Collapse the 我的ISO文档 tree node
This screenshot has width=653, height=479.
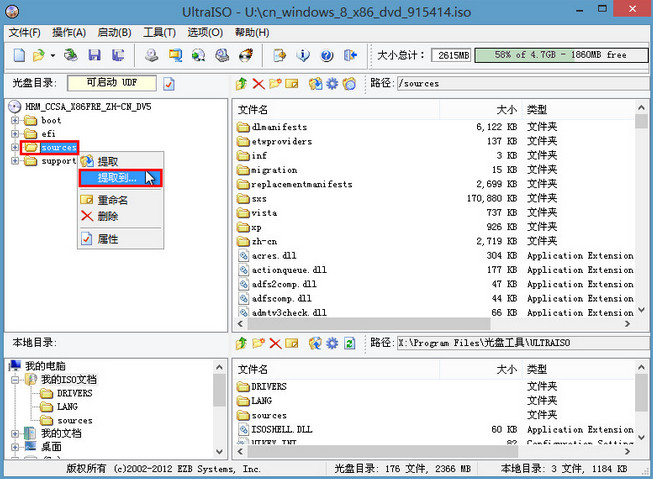pyautogui.click(x=15, y=380)
